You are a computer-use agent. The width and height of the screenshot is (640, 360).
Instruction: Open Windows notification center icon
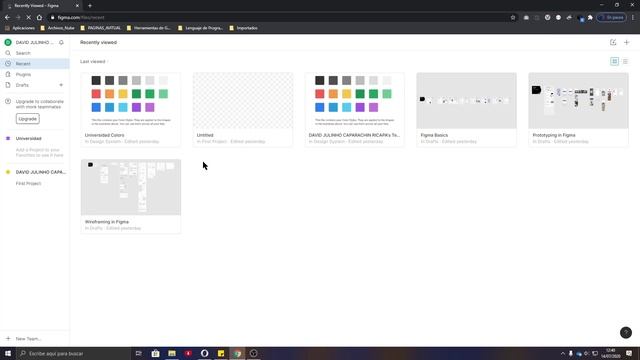[x=629, y=353]
